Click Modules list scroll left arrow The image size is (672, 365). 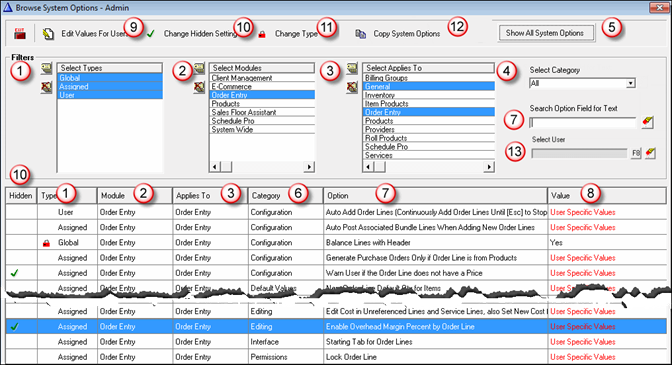(x=215, y=167)
